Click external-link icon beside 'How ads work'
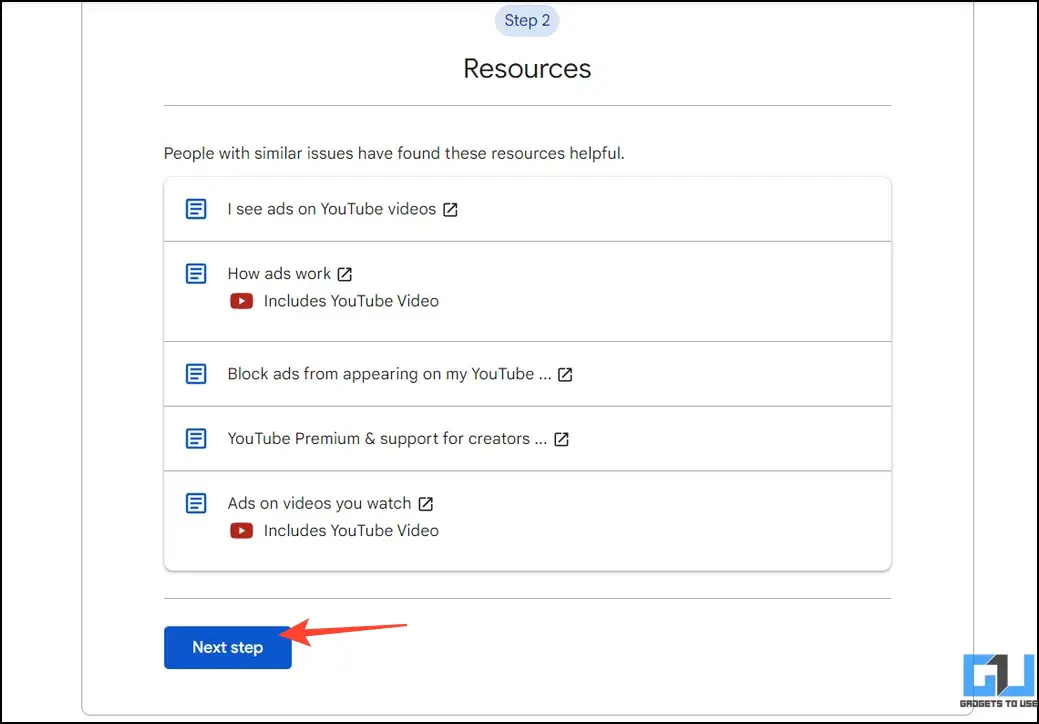Image resolution: width=1039 pixels, height=724 pixels. [x=345, y=274]
